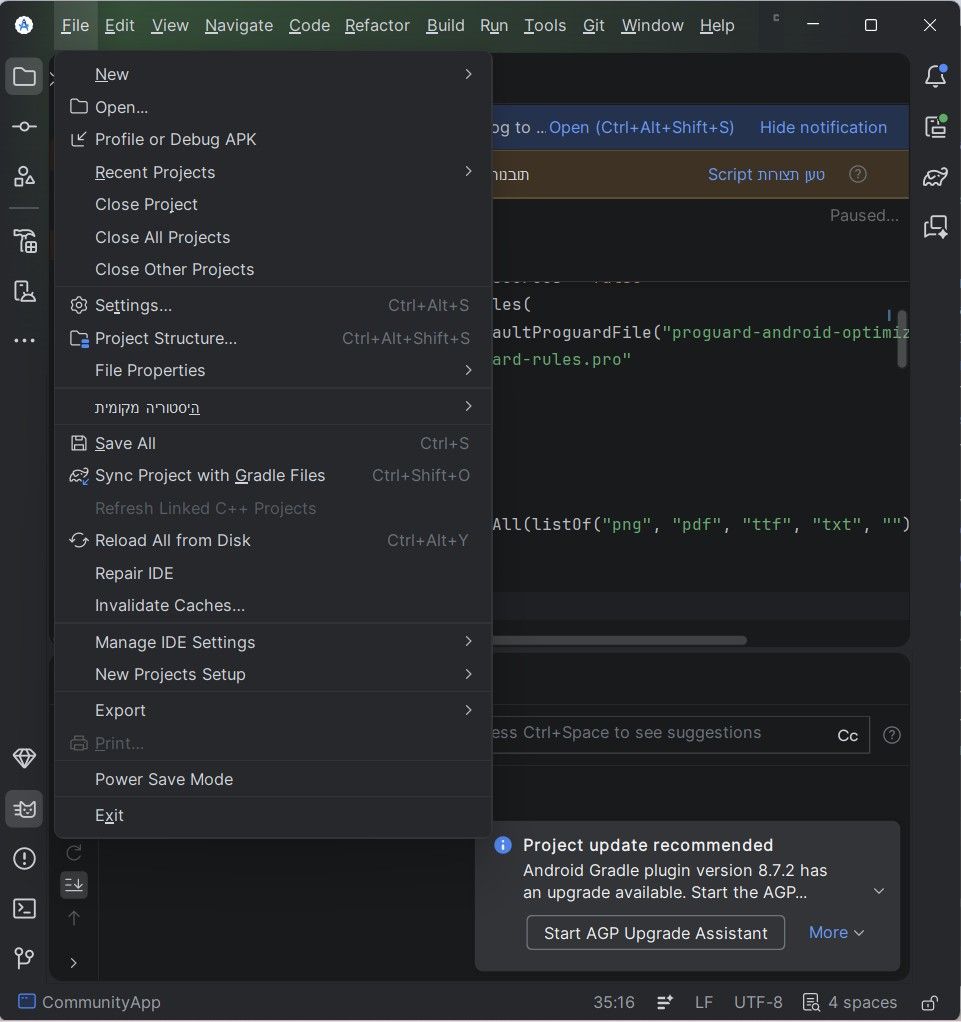The height and width of the screenshot is (1022, 961).
Task: Click the Android Studio logo icon
Action: coord(24,25)
